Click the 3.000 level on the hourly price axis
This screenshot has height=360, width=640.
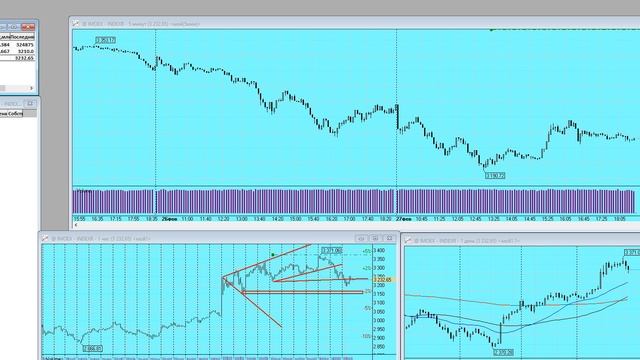379,321
